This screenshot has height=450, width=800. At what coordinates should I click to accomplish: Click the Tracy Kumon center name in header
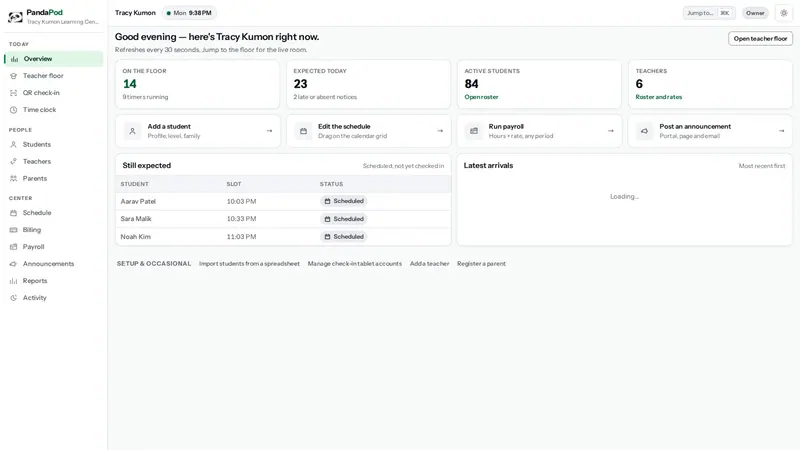pos(135,13)
